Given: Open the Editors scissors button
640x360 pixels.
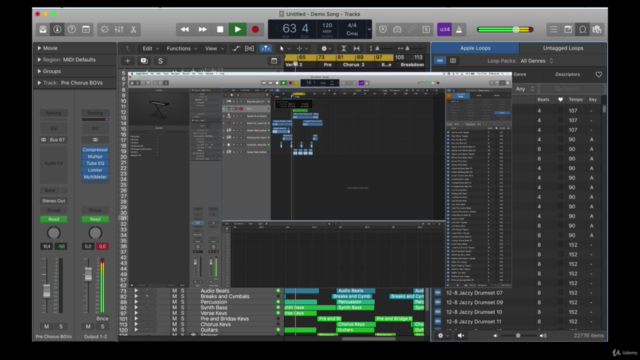Looking at the screenshot, I should pyautogui.click(x=133, y=29).
